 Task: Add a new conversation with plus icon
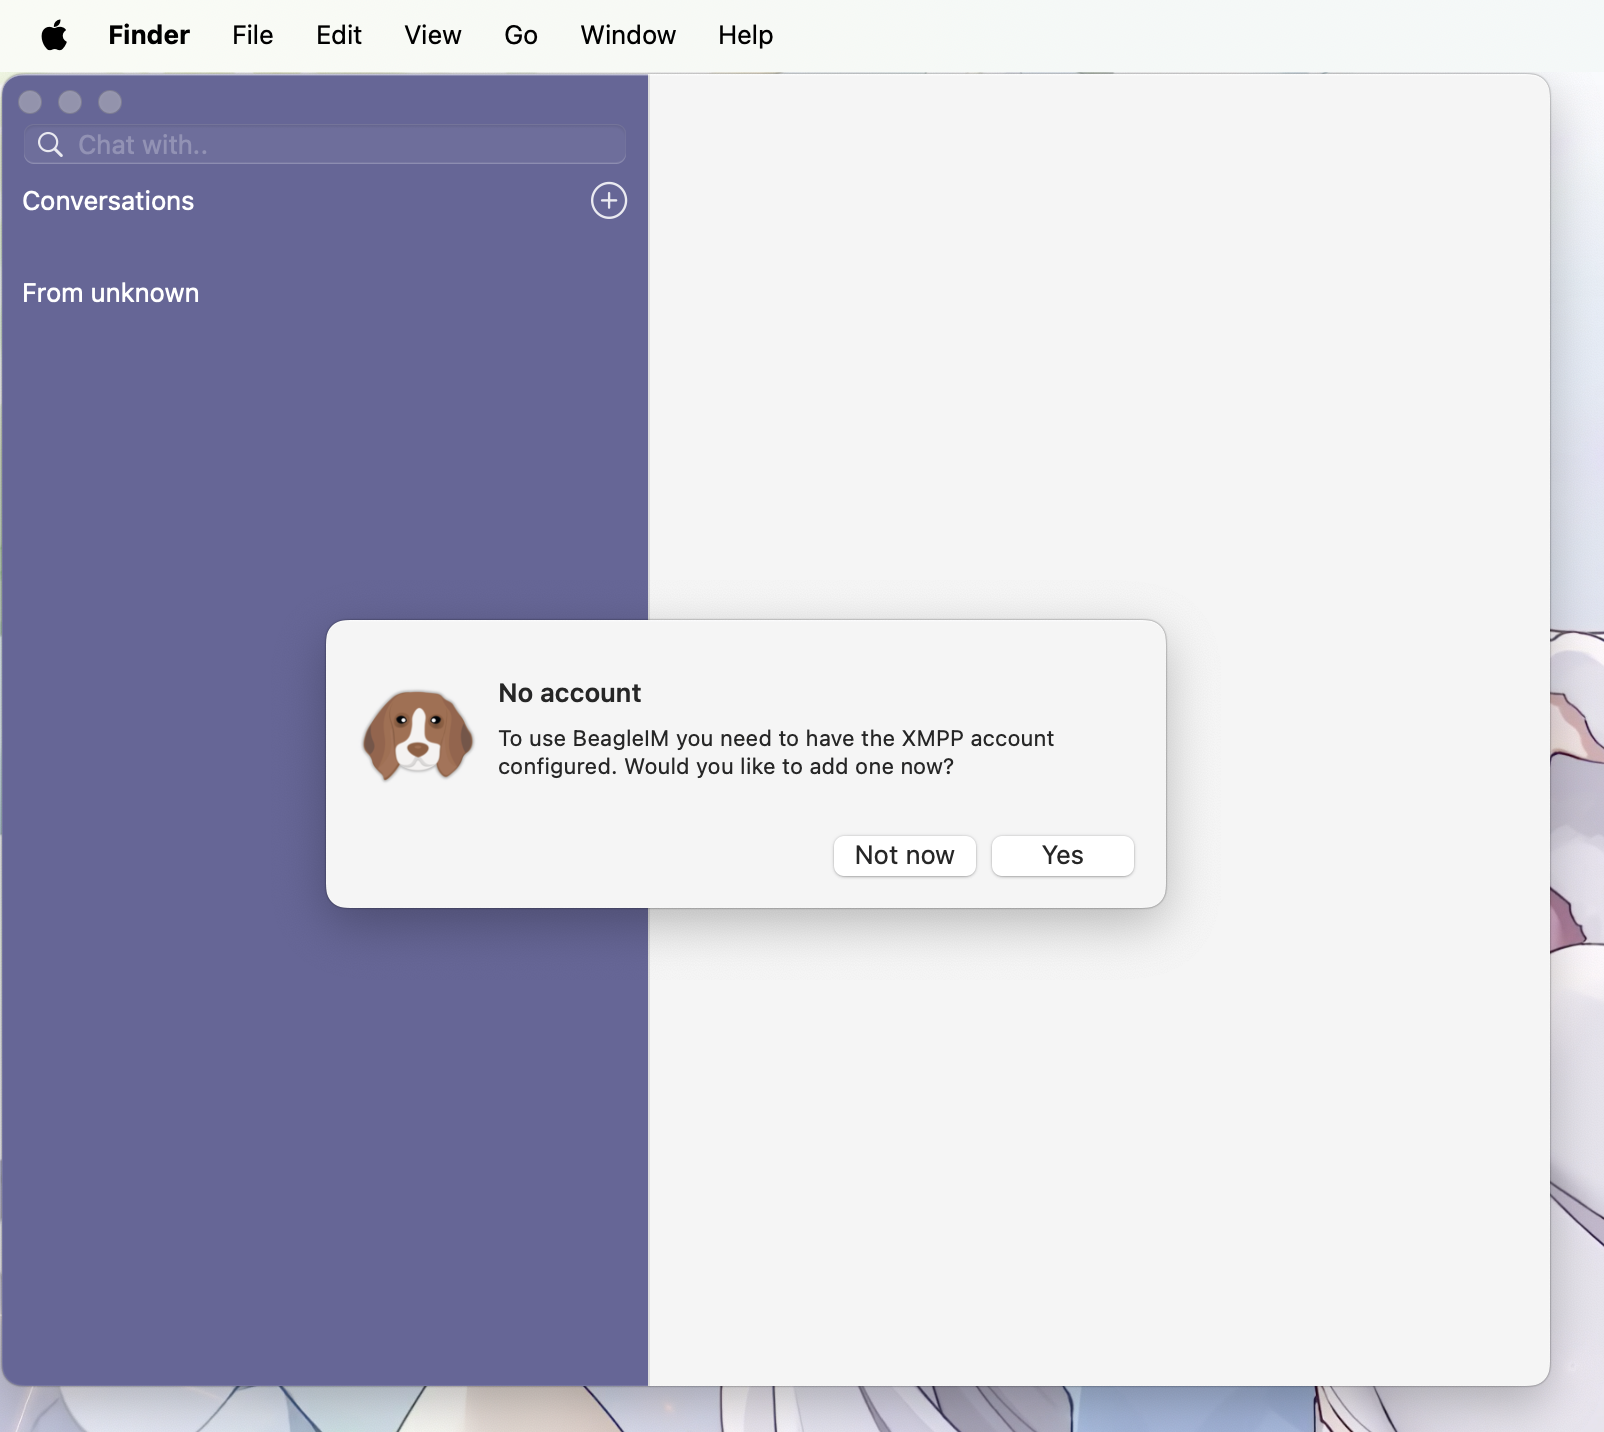click(609, 201)
